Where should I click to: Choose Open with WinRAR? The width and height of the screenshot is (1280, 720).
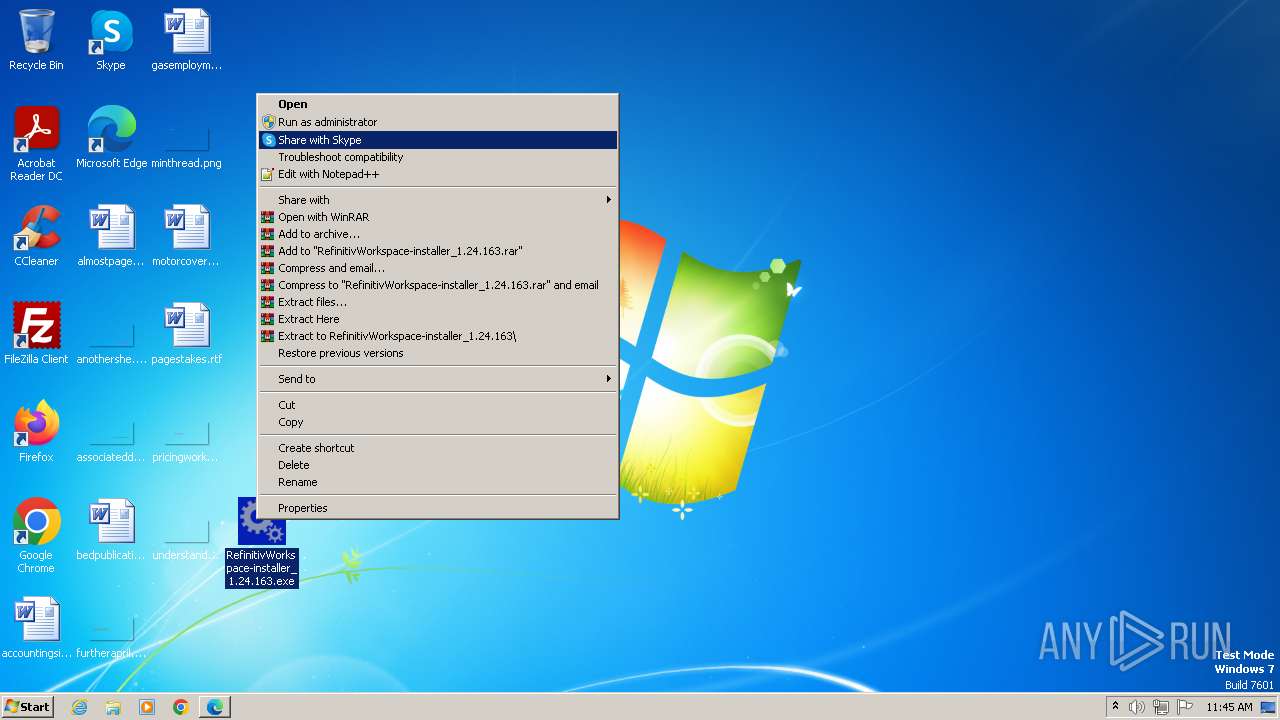click(x=438, y=217)
